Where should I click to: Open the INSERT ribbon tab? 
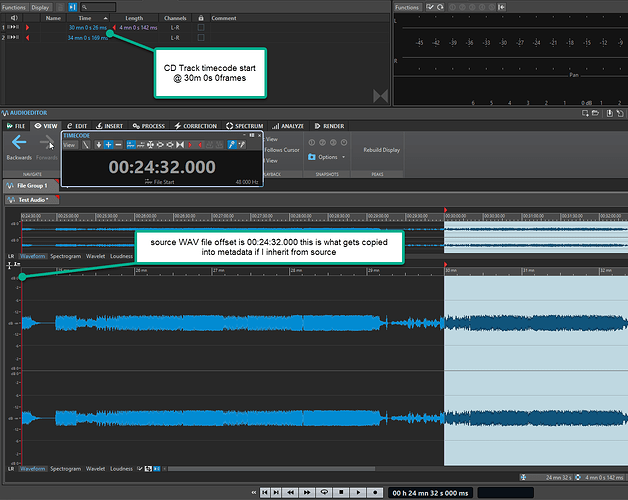point(110,126)
